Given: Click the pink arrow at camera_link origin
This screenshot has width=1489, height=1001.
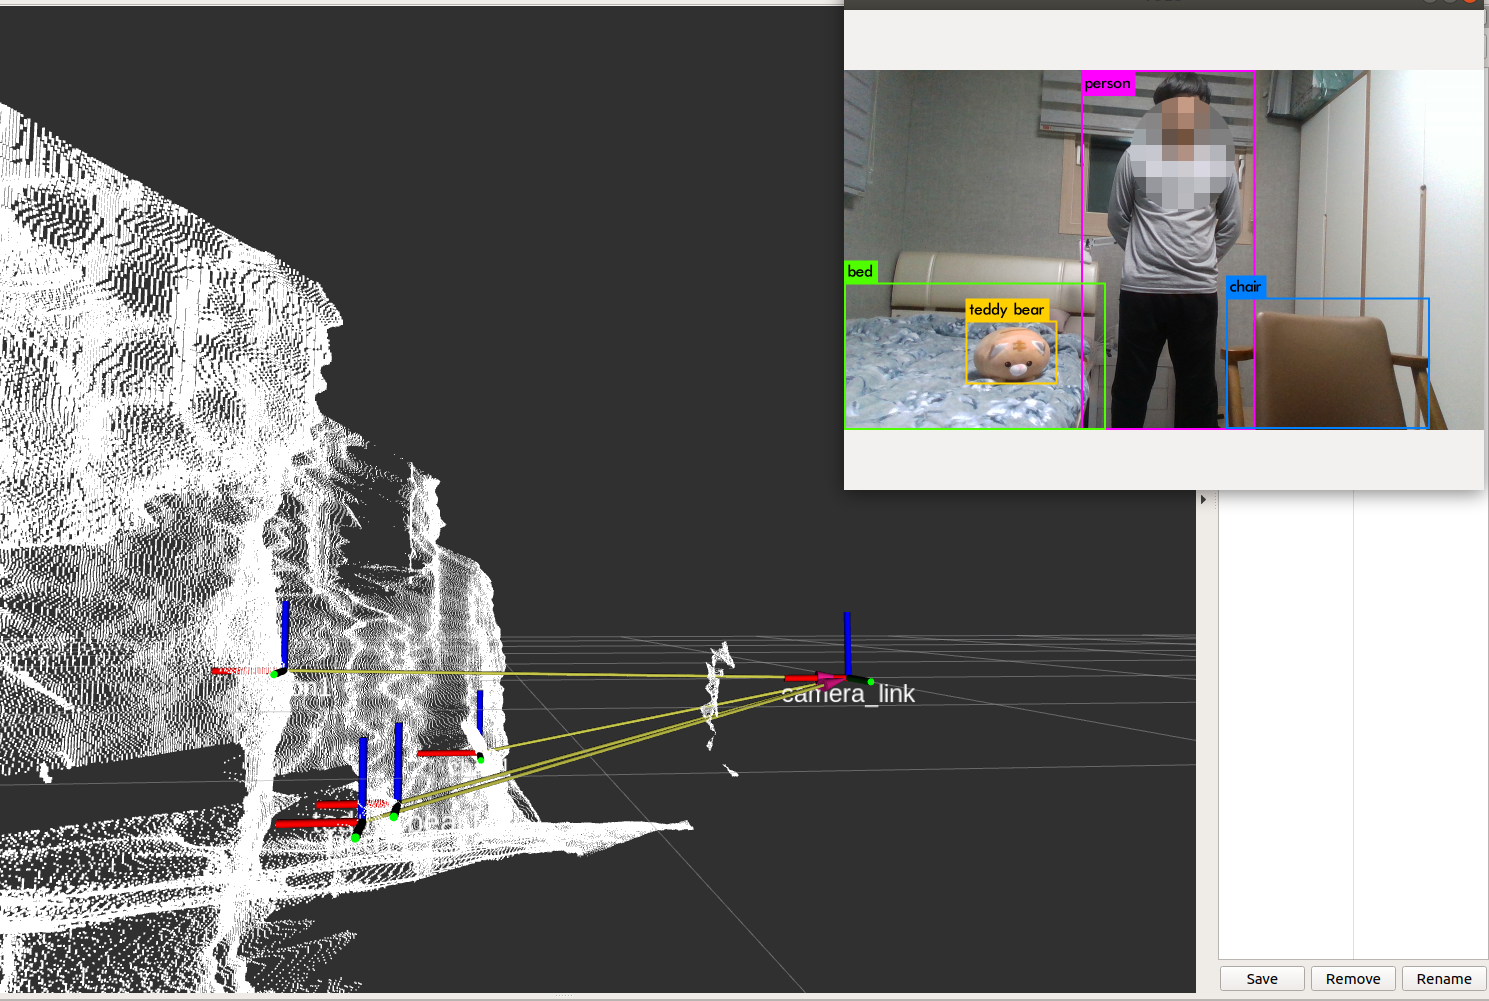Looking at the screenshot, I should [x=829, y=680].
